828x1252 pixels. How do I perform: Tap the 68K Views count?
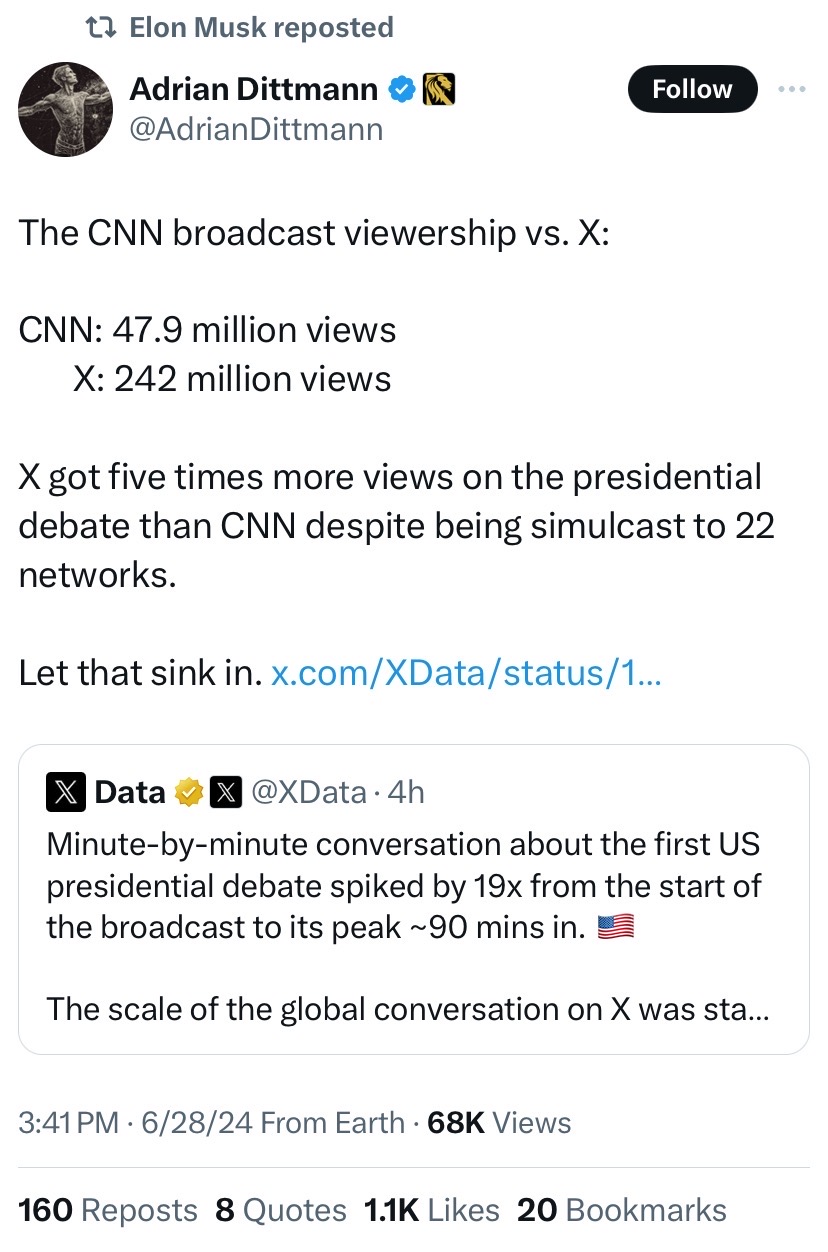(x=499, y=1122)
